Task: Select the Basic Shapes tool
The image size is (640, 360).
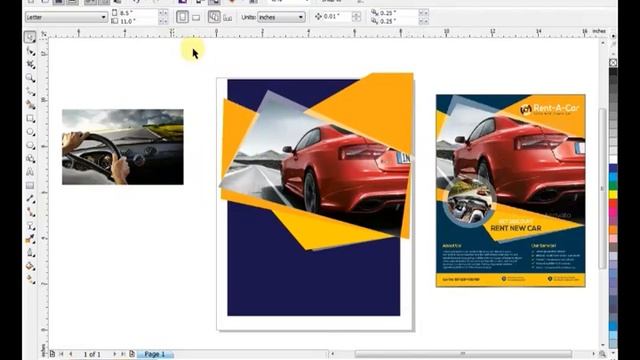Action: (30, 159)
